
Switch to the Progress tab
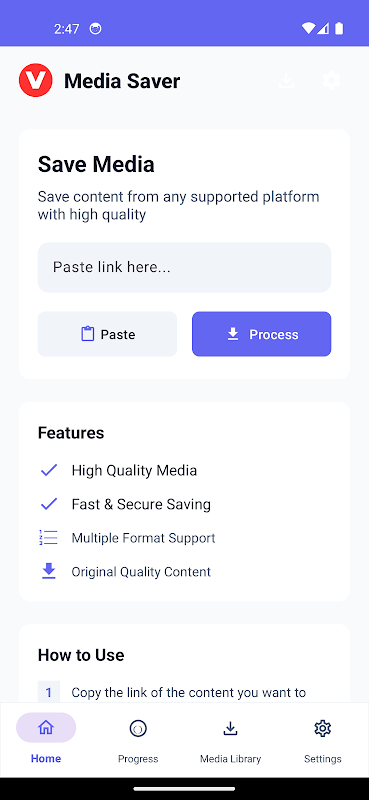coord(138,740)
